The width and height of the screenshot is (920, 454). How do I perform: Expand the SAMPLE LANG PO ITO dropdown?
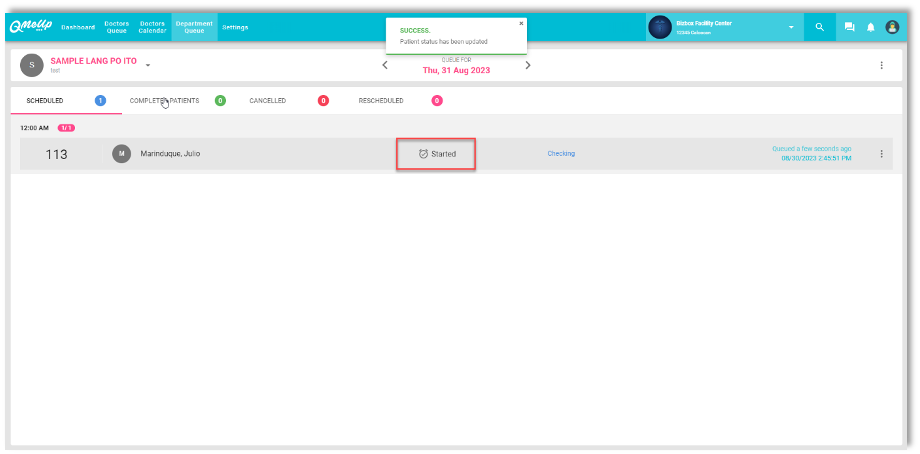(148, 66)
